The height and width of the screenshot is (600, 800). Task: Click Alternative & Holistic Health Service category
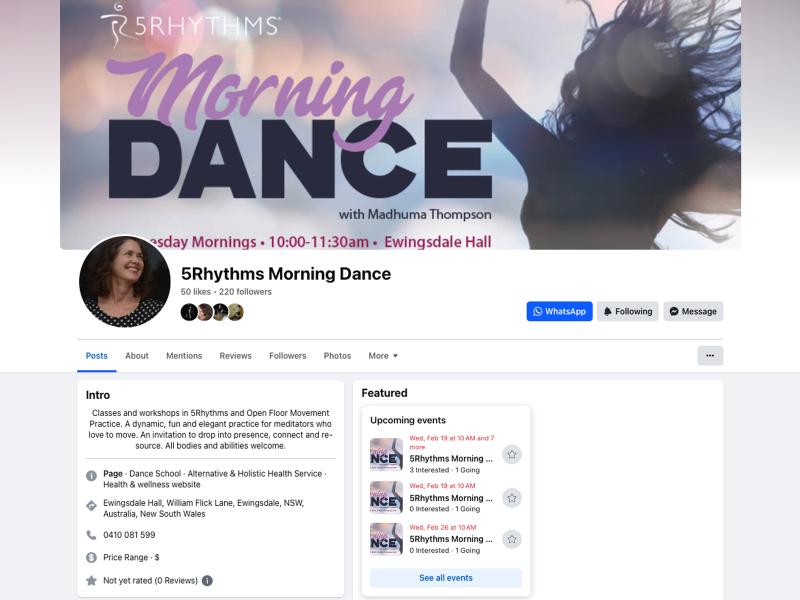point(255,473)
